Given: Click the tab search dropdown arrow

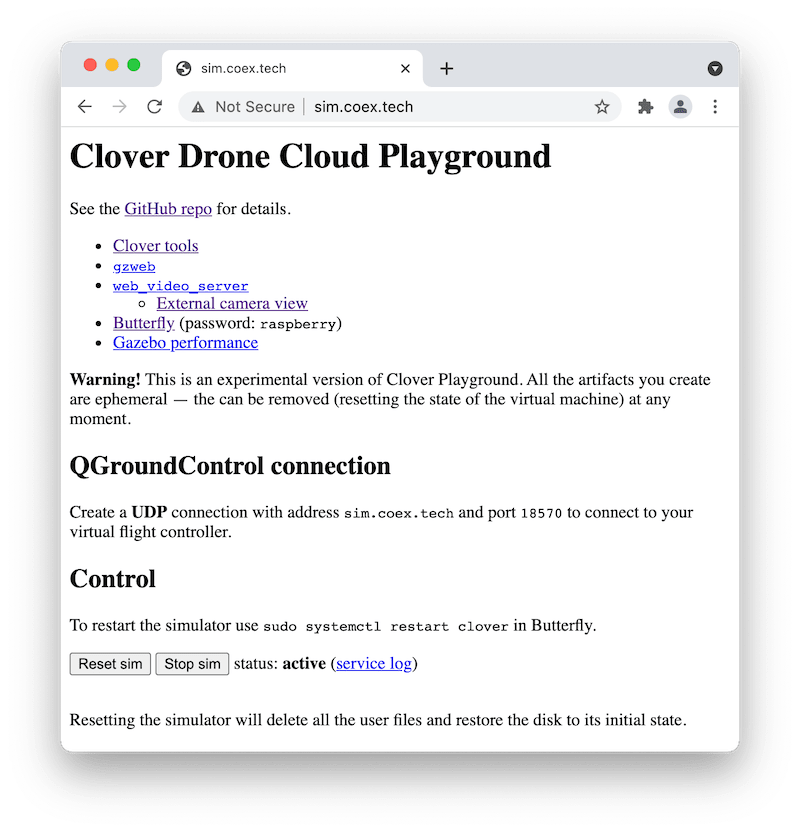Looking at the screenshot, I should 715,68.
